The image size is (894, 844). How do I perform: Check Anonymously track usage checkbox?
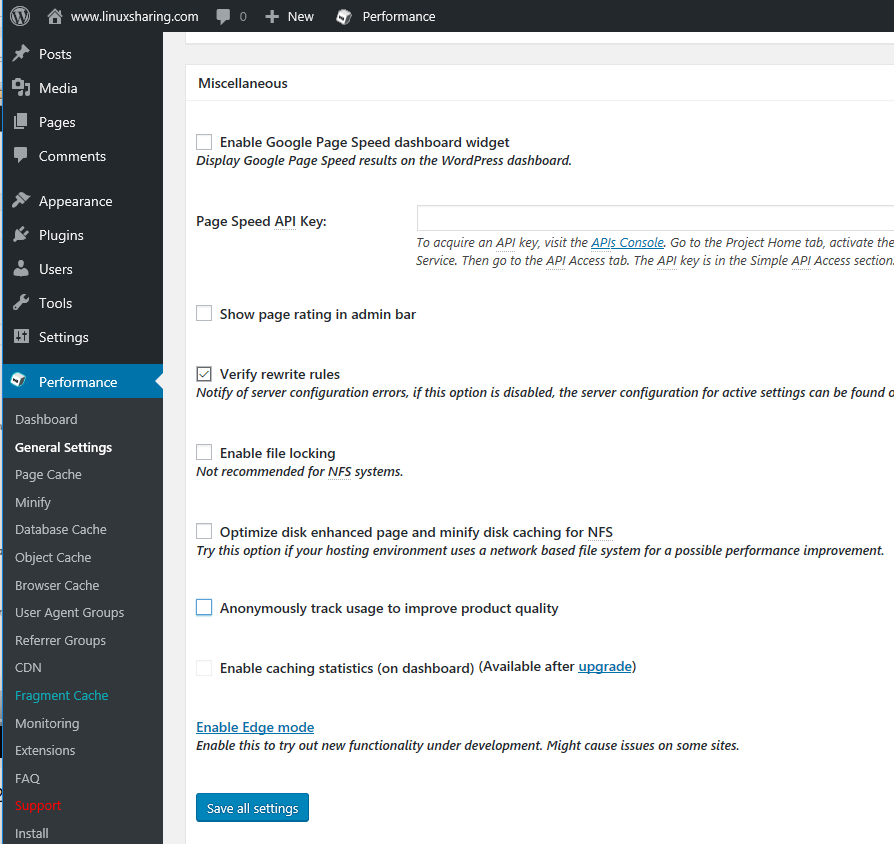(x=204, y=608)
